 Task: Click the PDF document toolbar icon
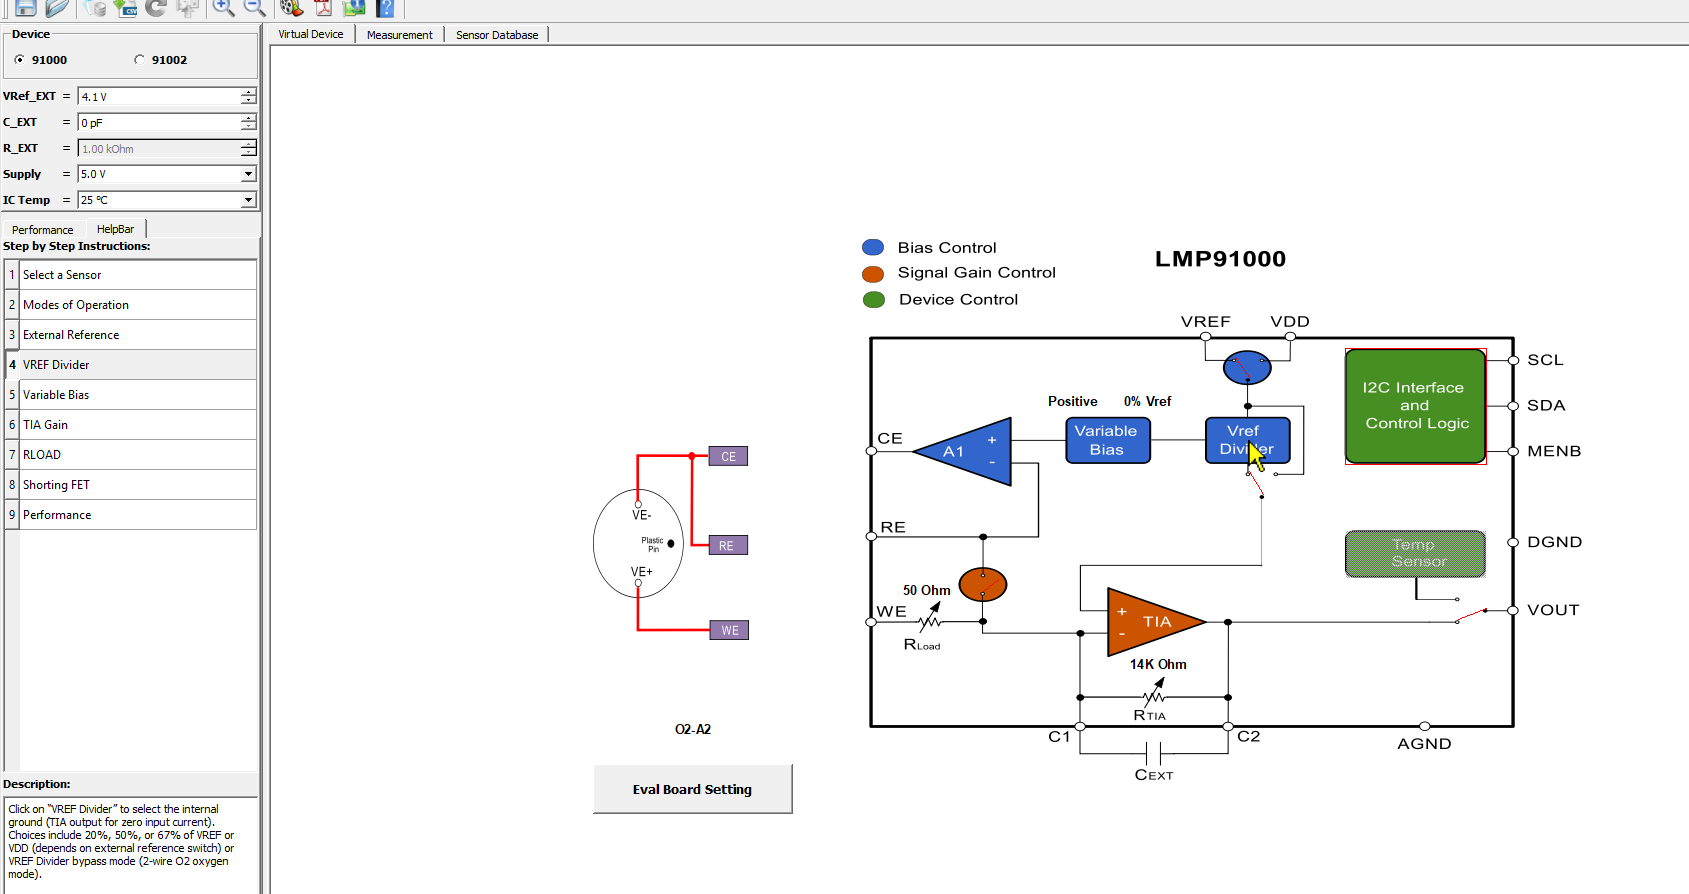323,8
